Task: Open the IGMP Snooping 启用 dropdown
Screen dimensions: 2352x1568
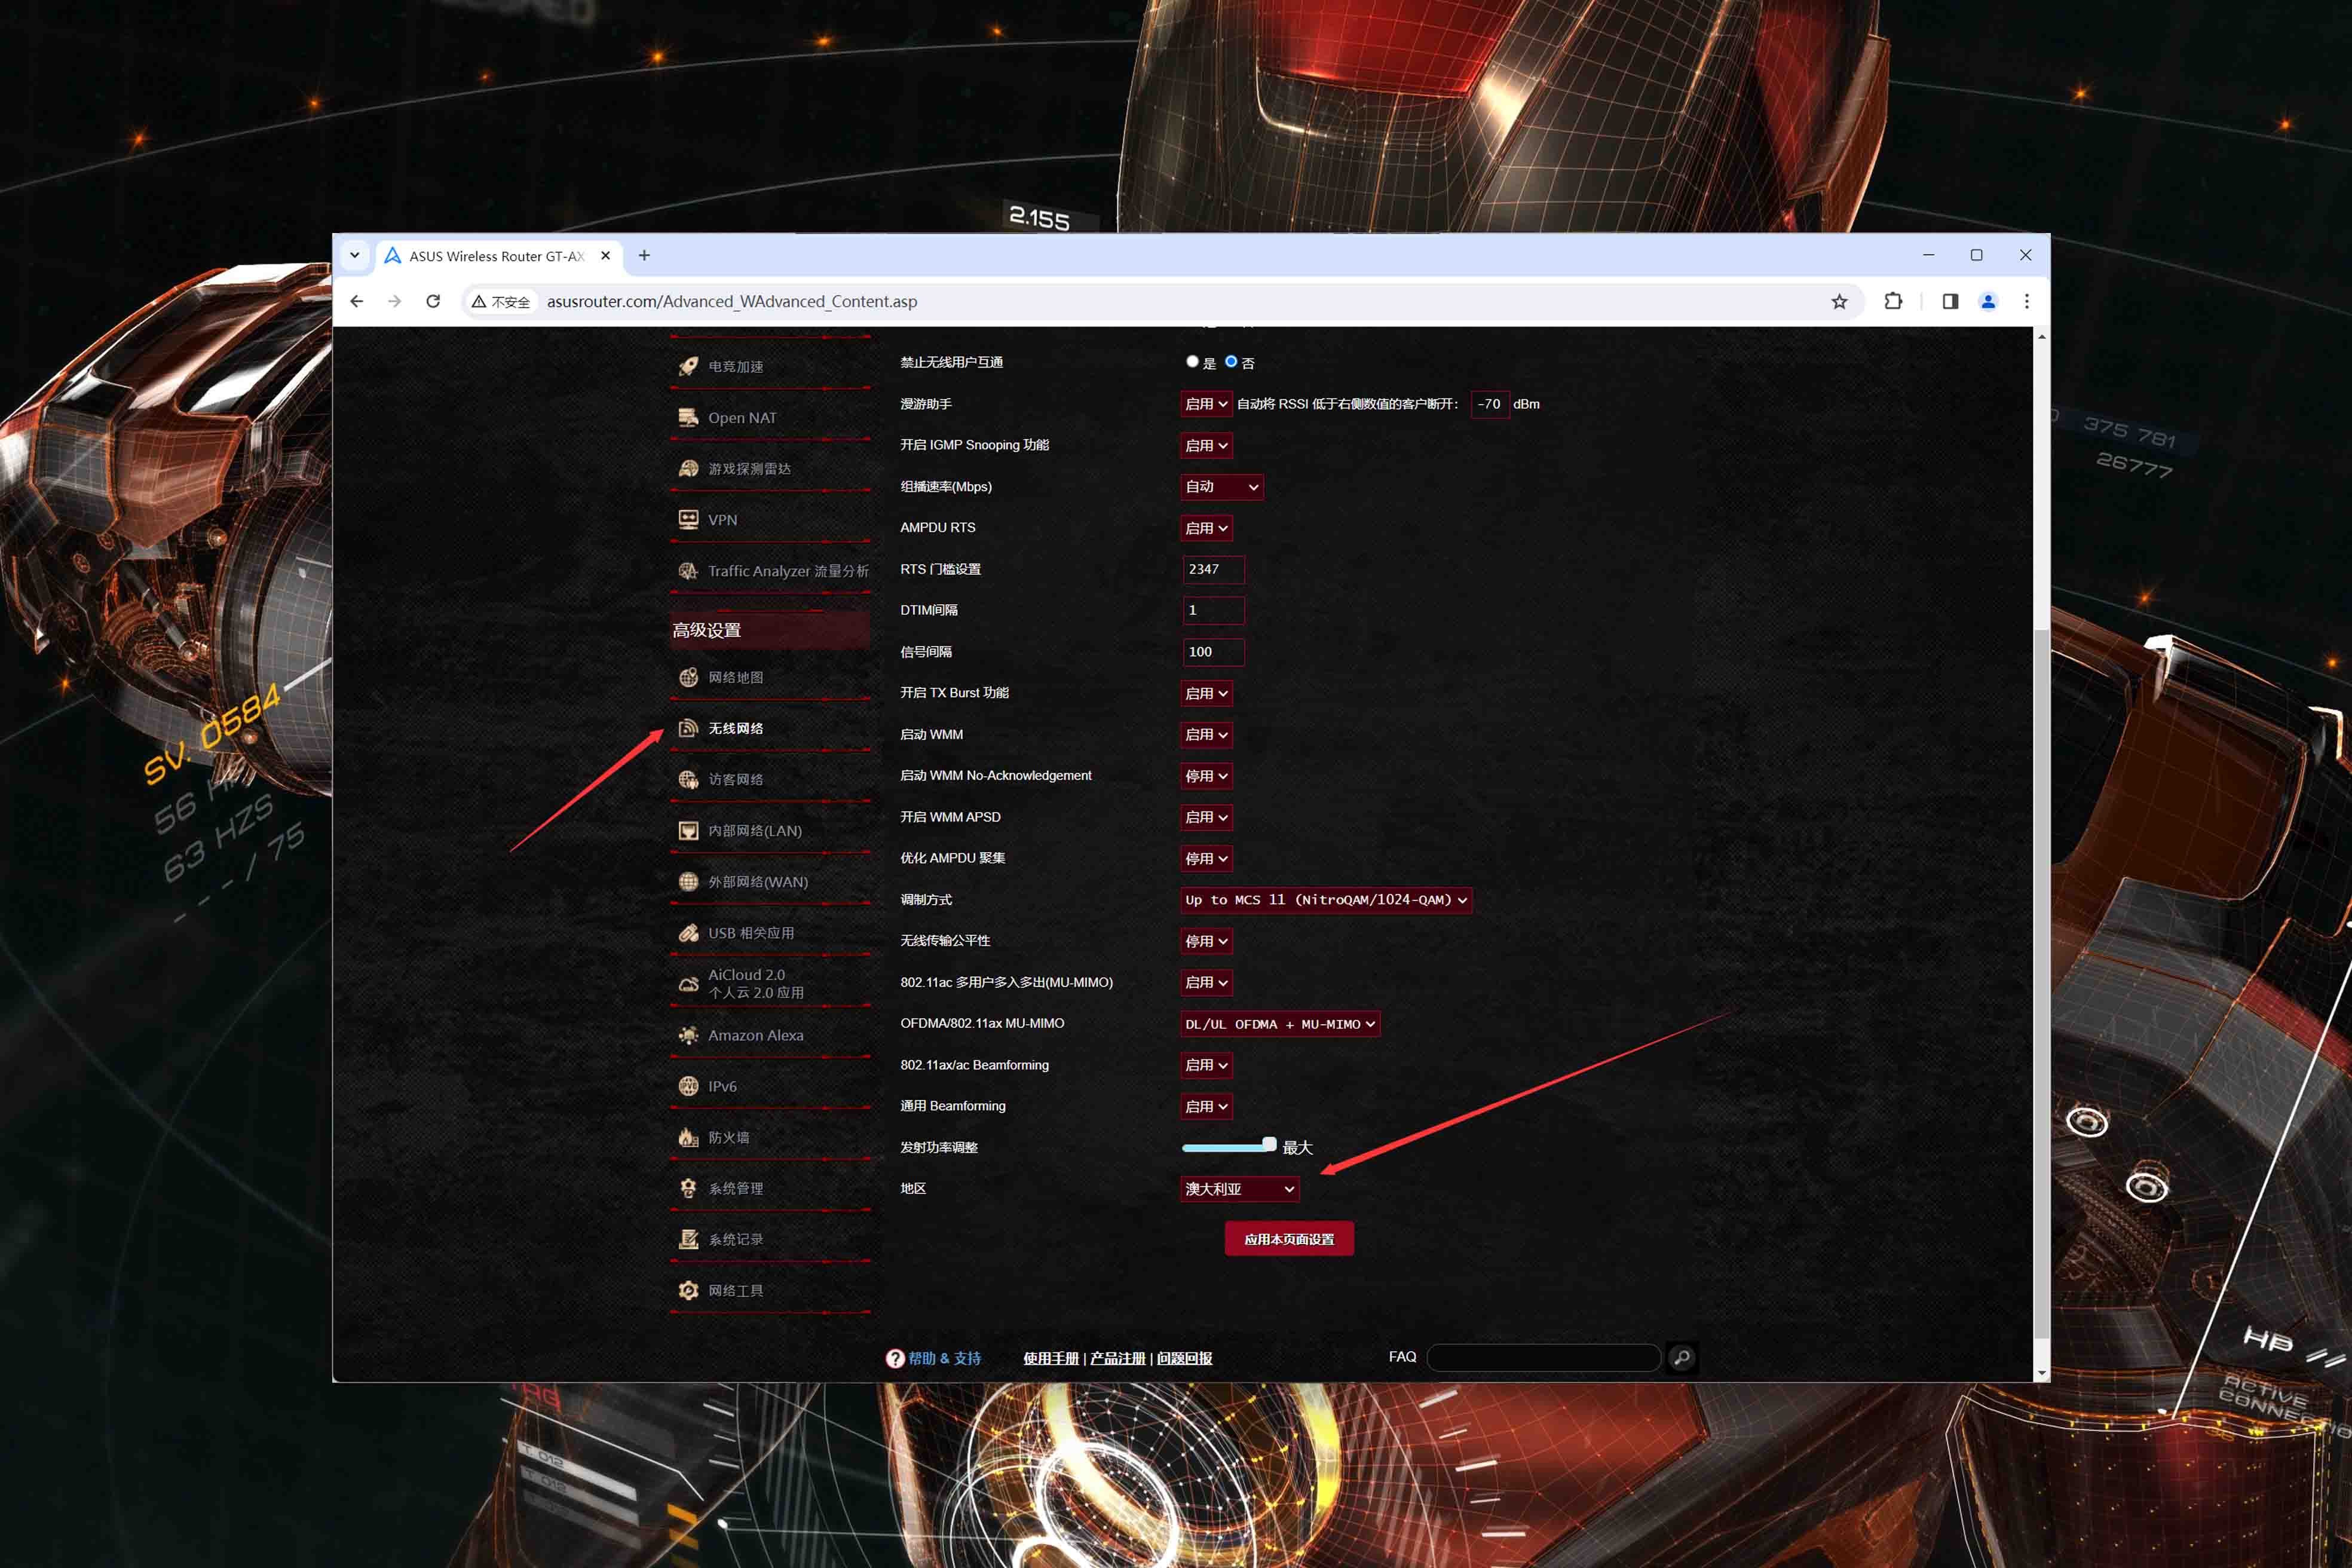Action: coord(1206,446)
